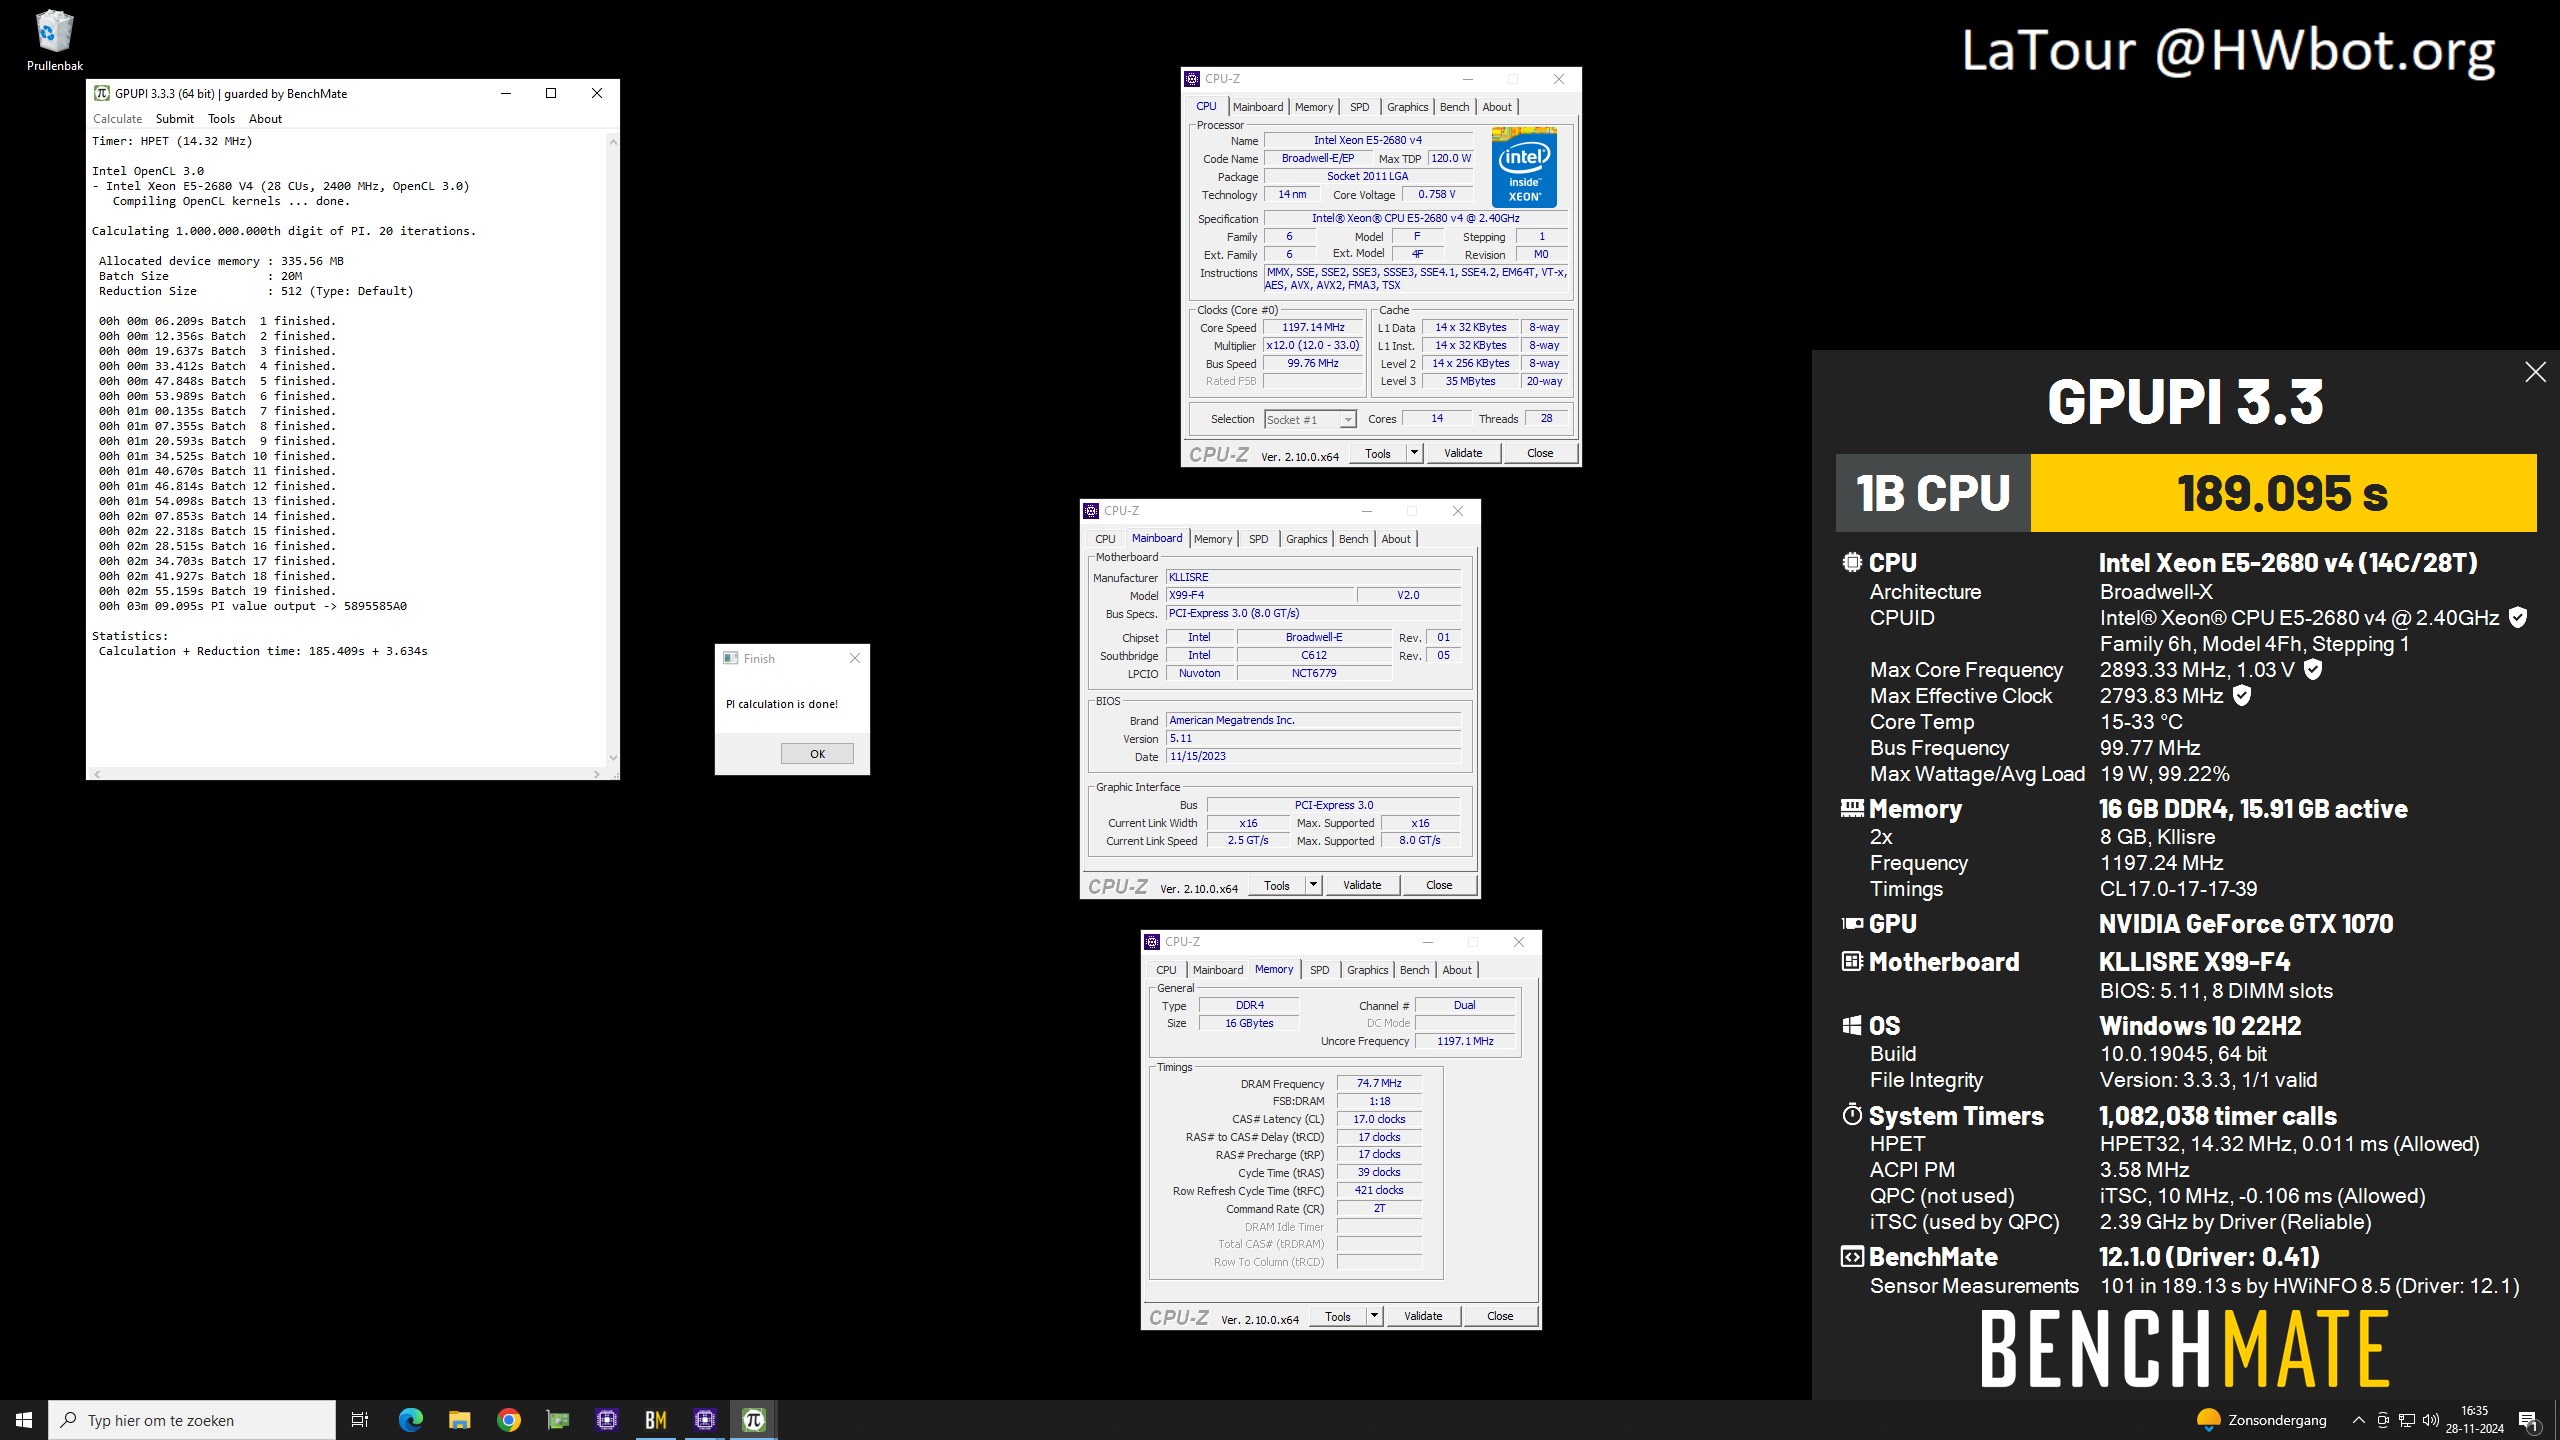The width and height of the screenshot is (2560, 1440).
Task: Open the Socket #1 selection dropdown
Action: tap(1310, 420)
